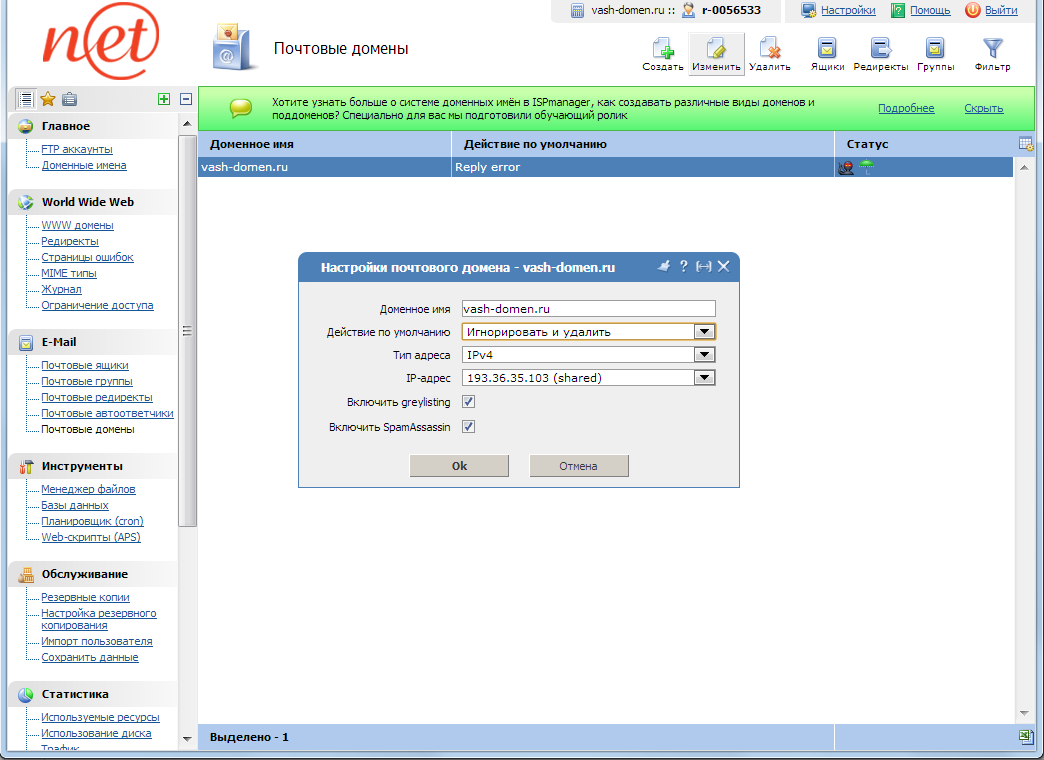
Task: Open the Действие по умолчанию dropdown
Action: click(705, 331)
